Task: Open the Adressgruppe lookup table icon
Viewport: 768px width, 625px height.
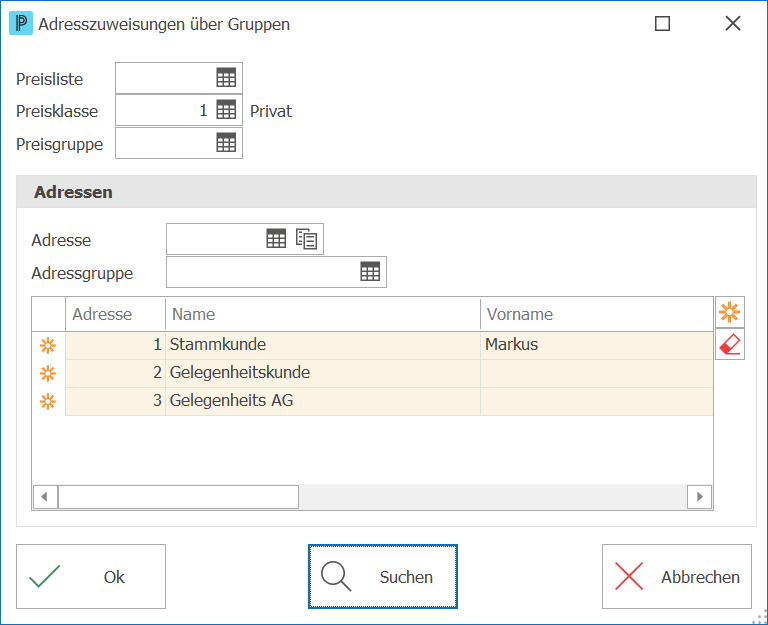Action: pyautogui.click(x=370, y=271)
